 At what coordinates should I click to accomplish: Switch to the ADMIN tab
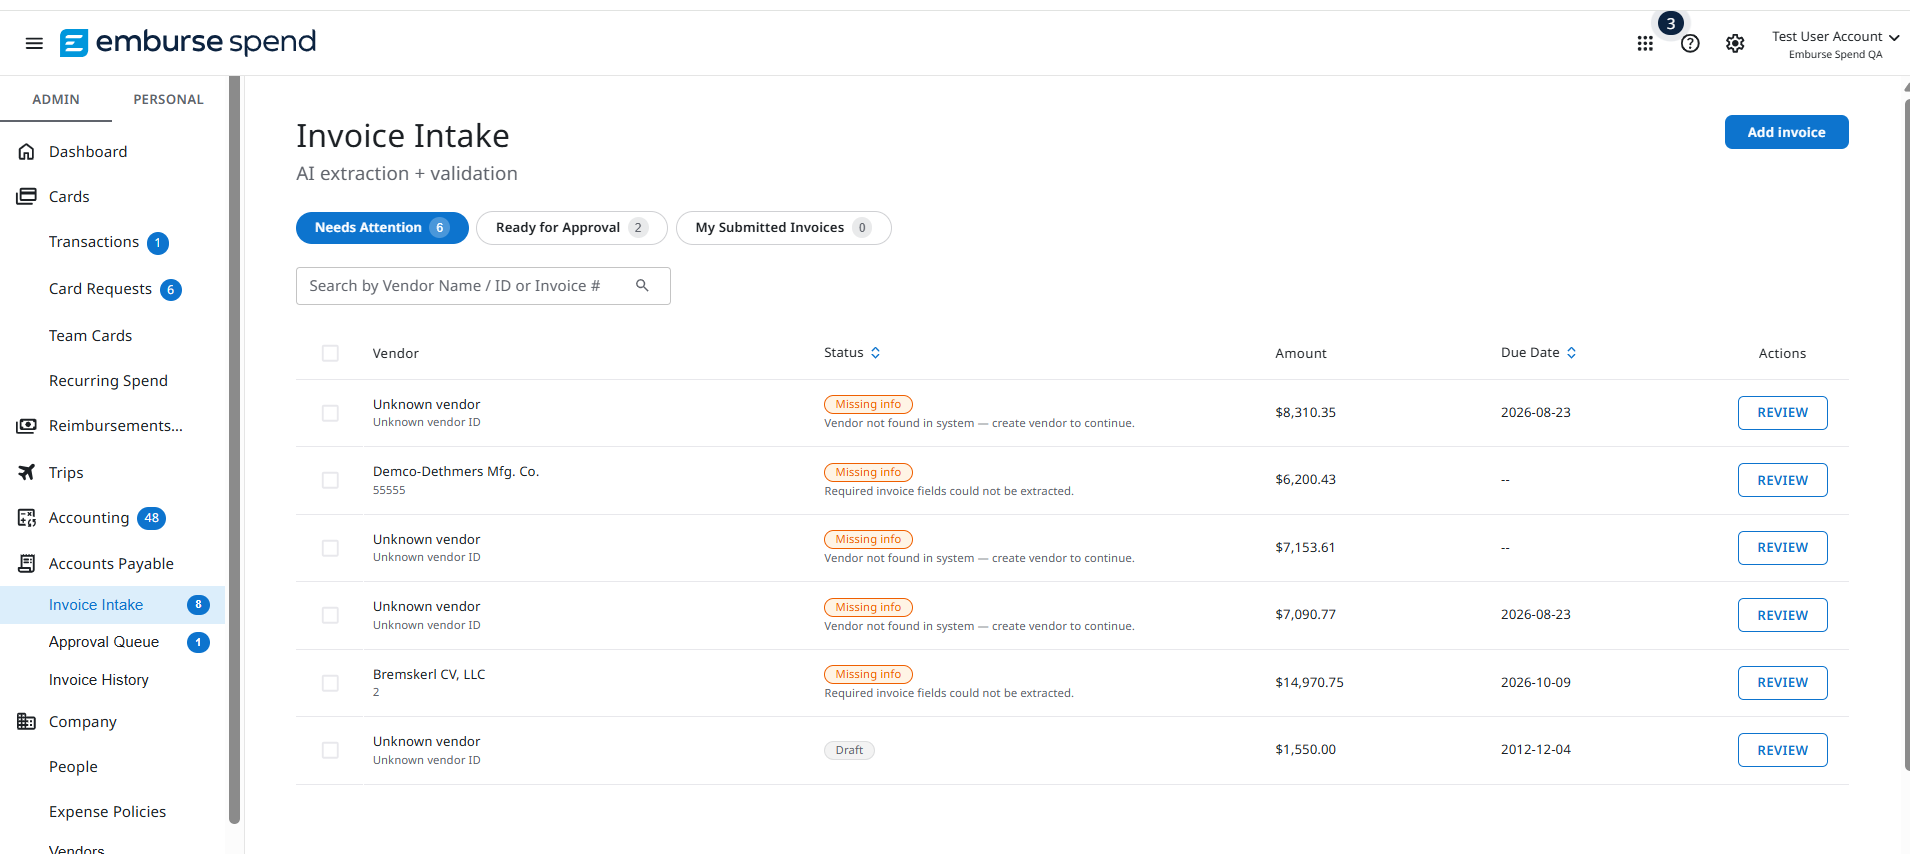tap(56, 99)
